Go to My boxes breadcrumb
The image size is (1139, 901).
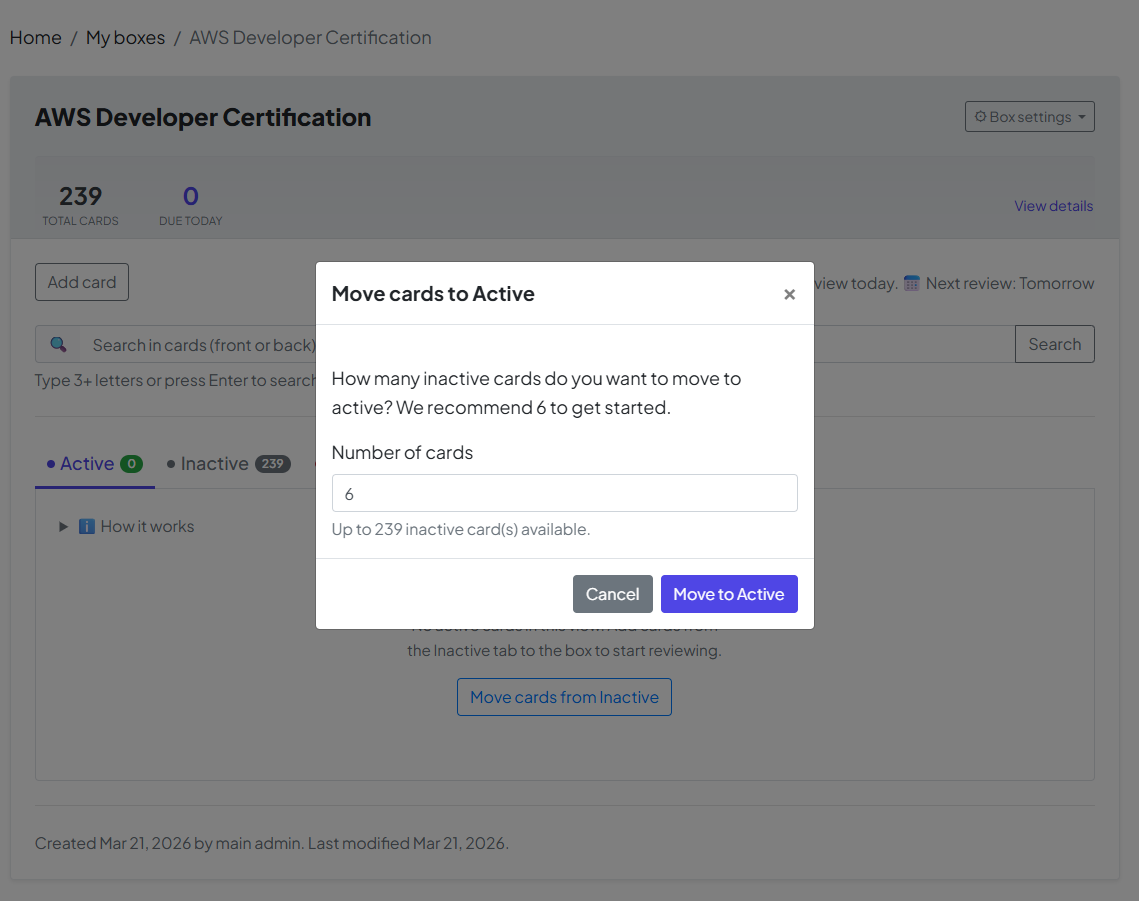click(125, 38)
